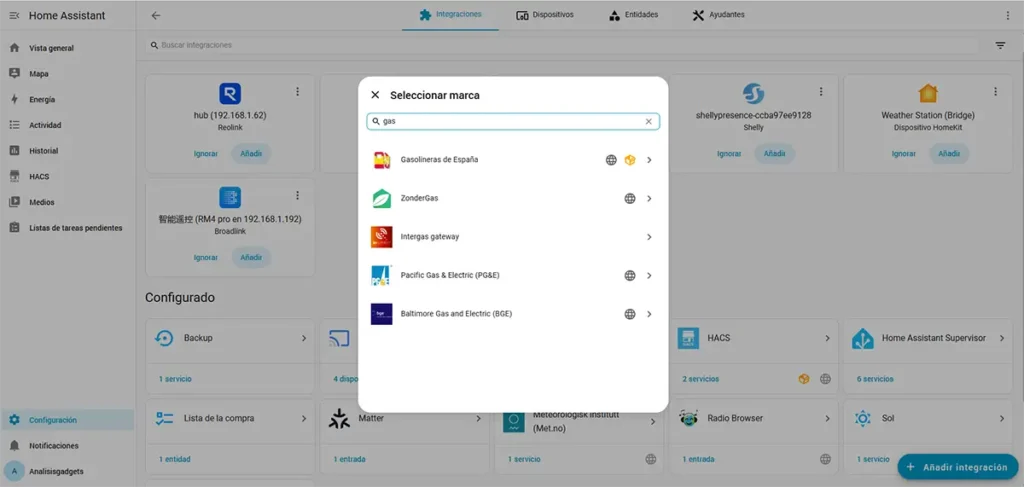Viewport: 1024px width, 487px height.
Task: Click the cloud globe icon for Gasolineras de España
Action: tap(611, 160)
